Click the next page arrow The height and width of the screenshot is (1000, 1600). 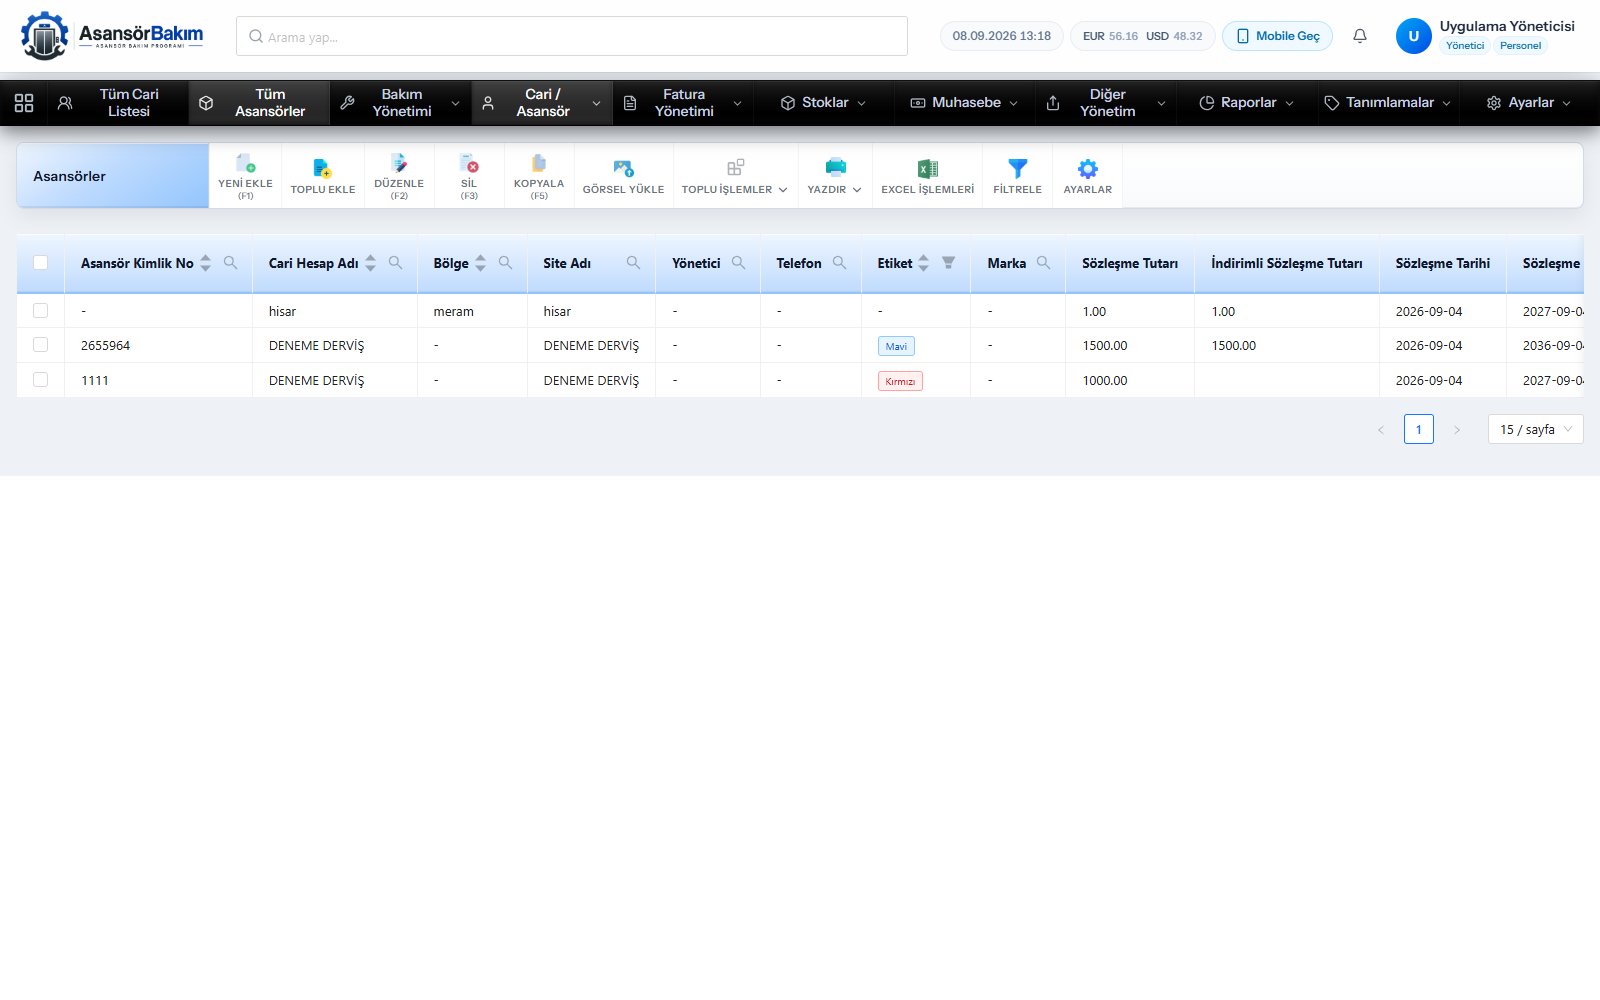click(x=1456, y=429)
